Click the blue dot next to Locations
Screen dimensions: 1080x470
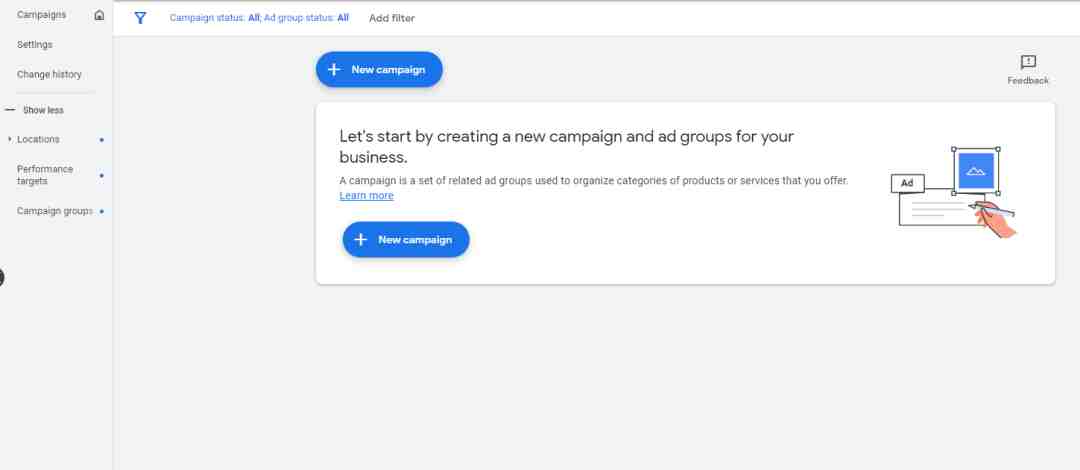coord(102,140)
